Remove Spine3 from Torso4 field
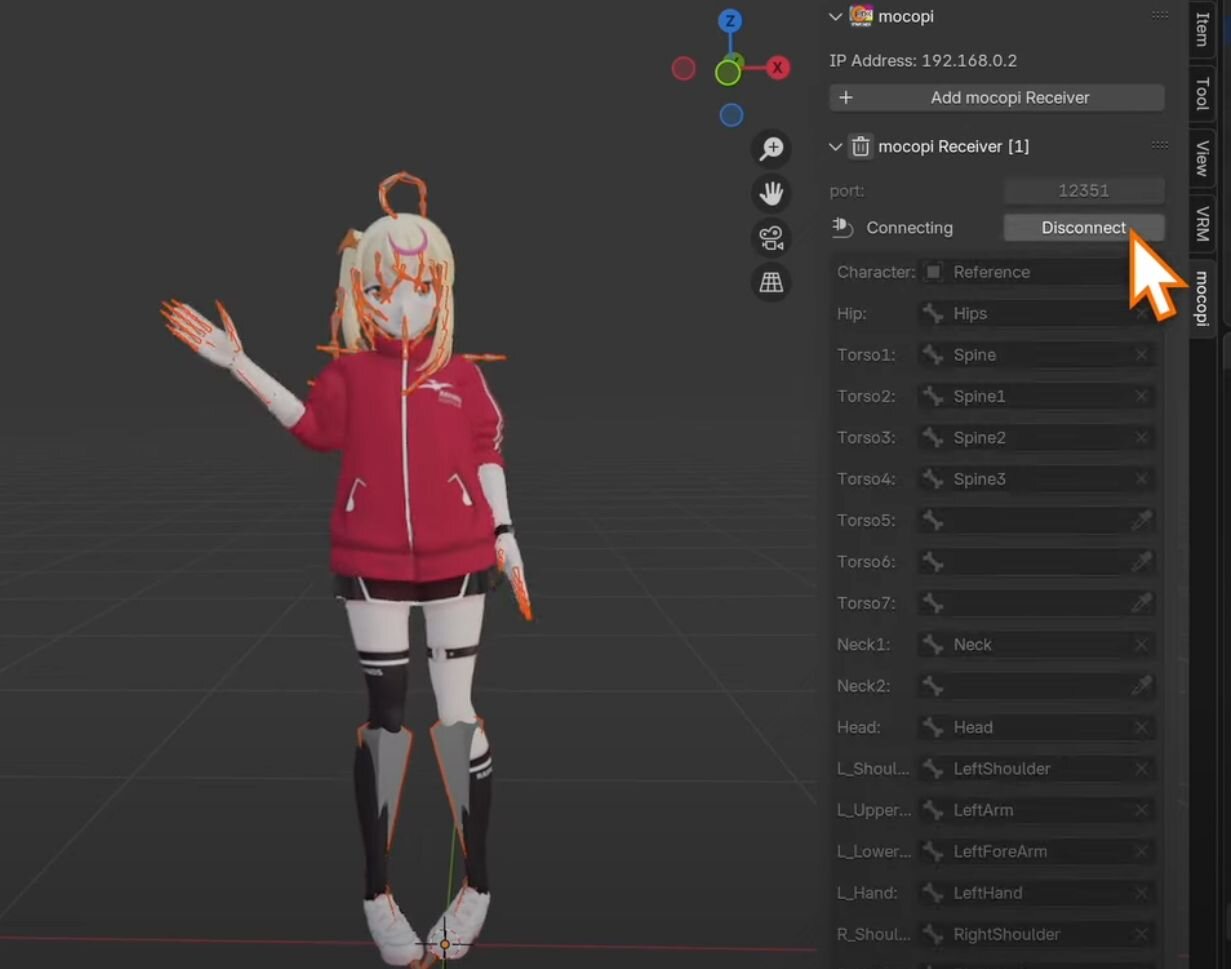 pyautogui.click(x=1141, y=480)
